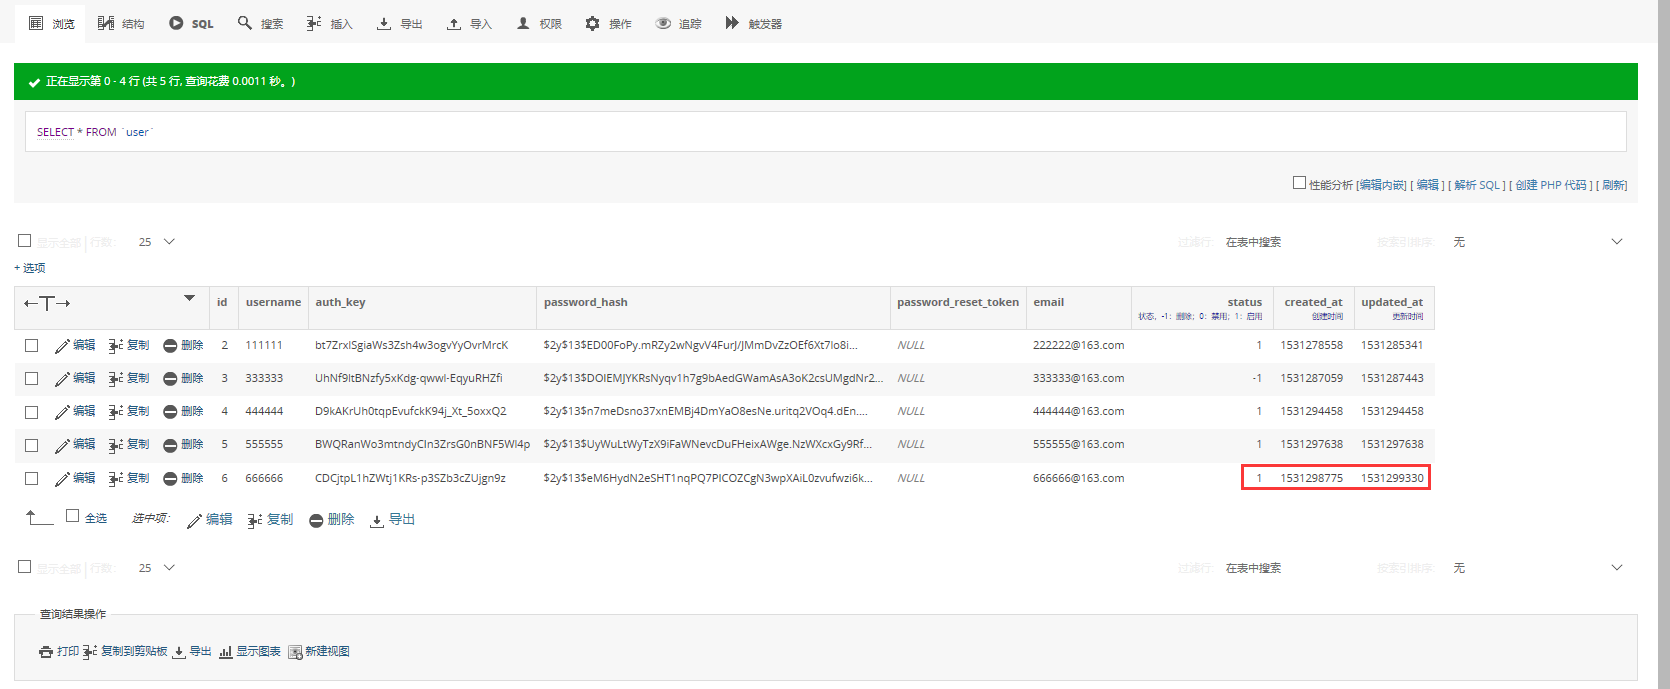Tick the select-all checkbox below table
This screenshot has height=689, width=1670.
(72, 516)
